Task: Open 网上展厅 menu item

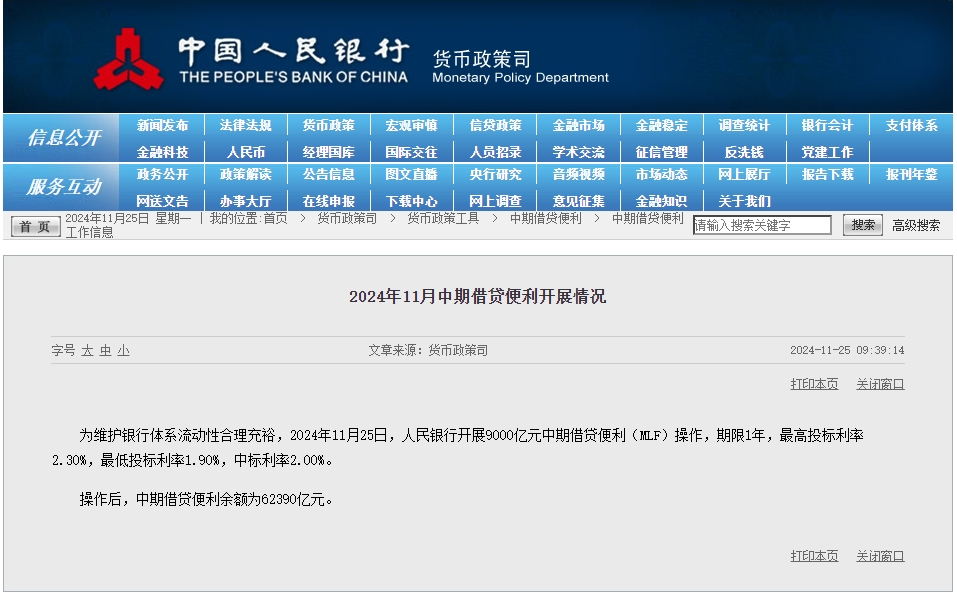Action: (744, 175)
